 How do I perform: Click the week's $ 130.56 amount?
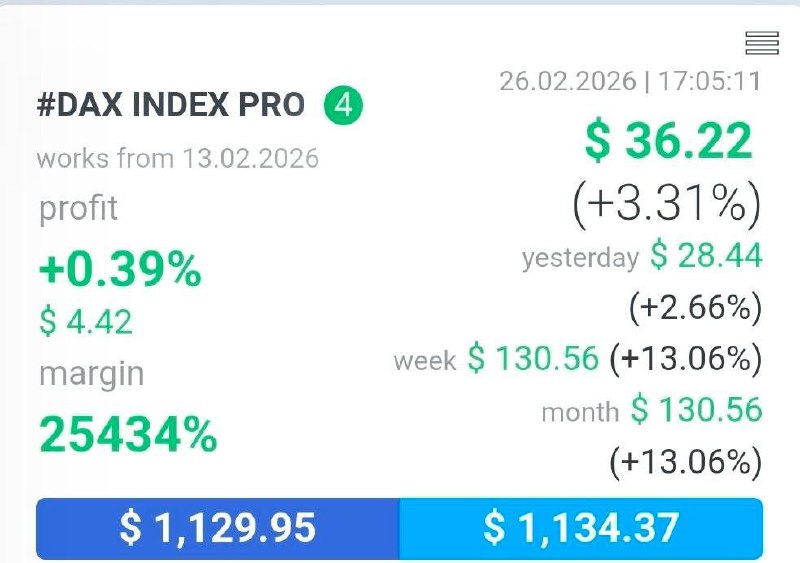pos(533,358)
